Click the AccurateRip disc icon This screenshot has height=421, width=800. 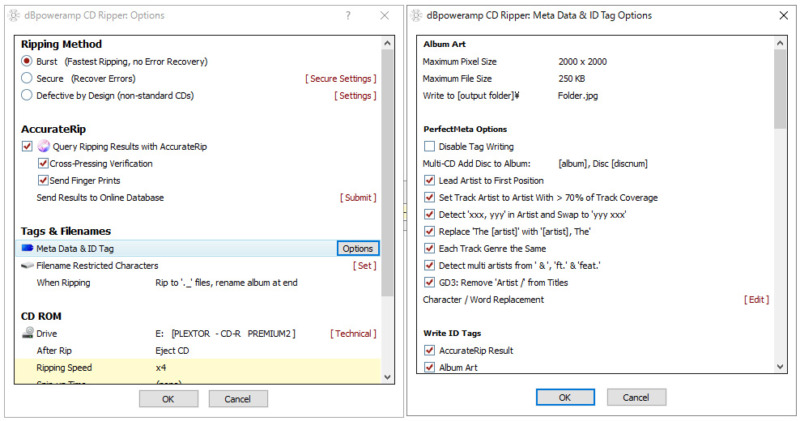[x=44, y=146]
